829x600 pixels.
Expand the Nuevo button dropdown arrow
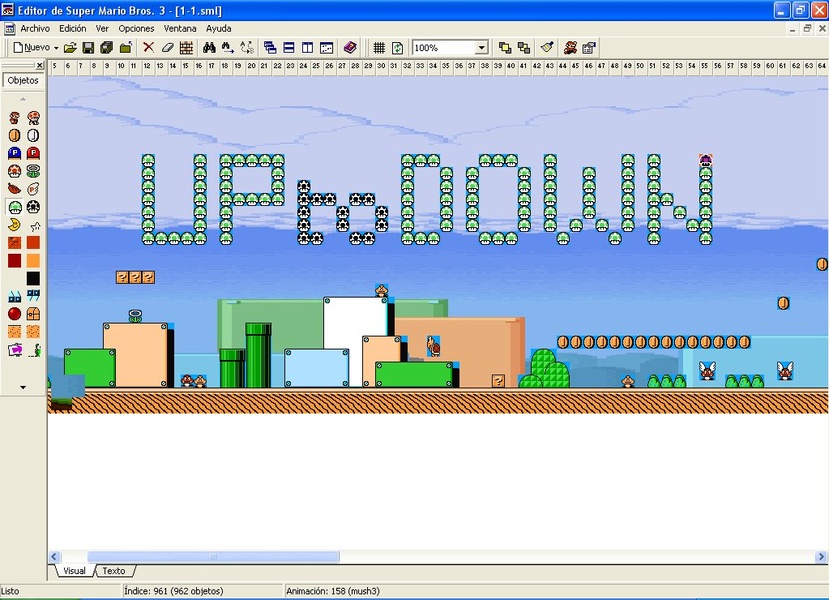point(55,47)
